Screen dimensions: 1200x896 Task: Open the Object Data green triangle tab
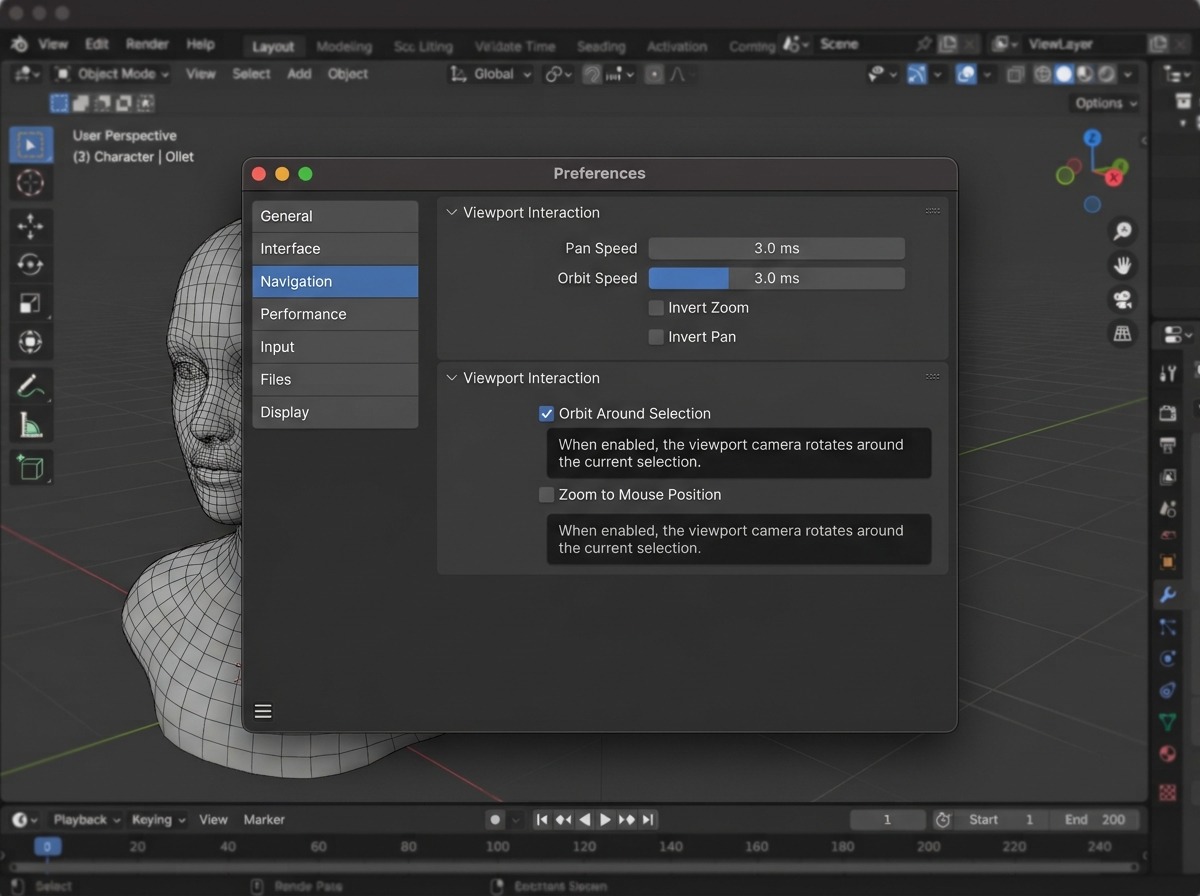click(x=1168, y=721)
